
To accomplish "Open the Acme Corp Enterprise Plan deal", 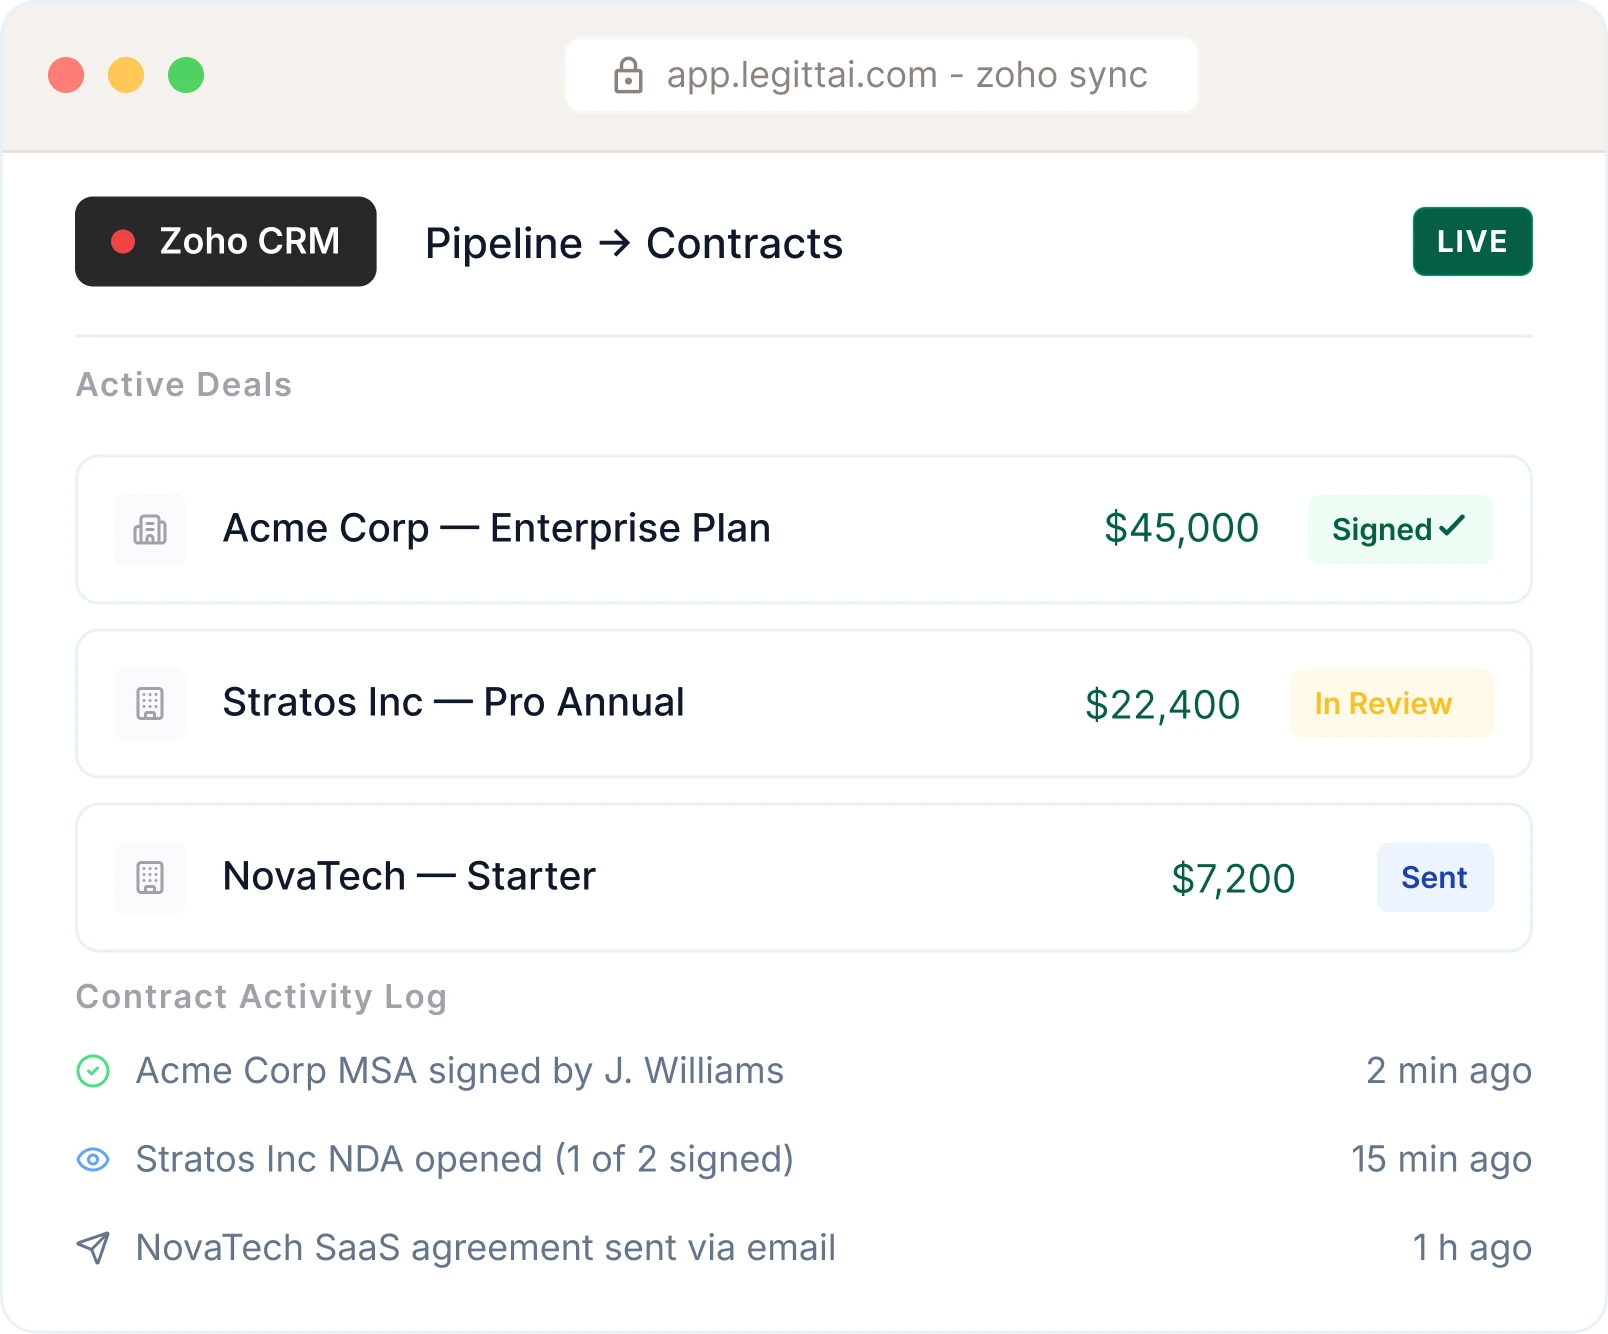I will point(496,529).
